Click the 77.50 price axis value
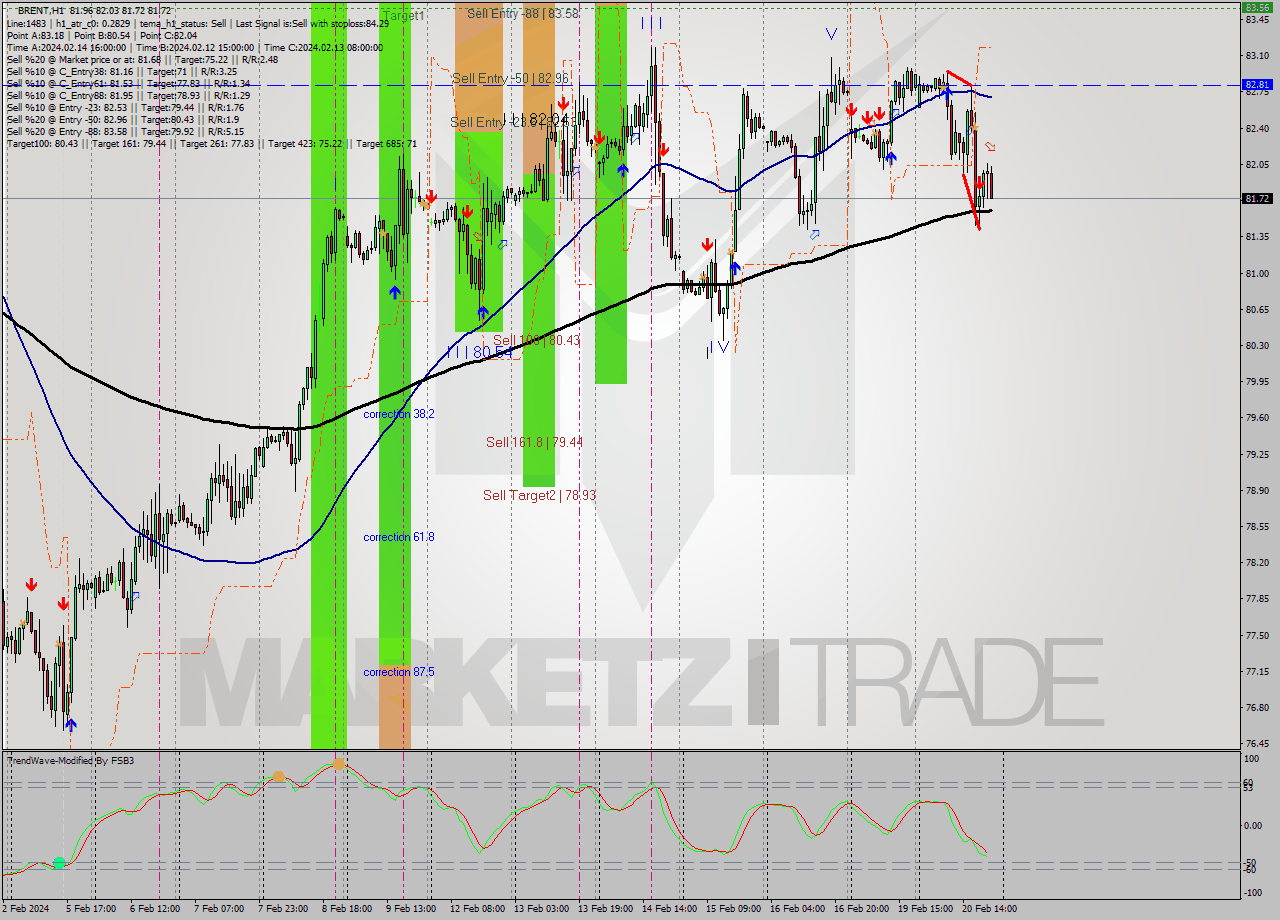 (x=1257, y=635)
